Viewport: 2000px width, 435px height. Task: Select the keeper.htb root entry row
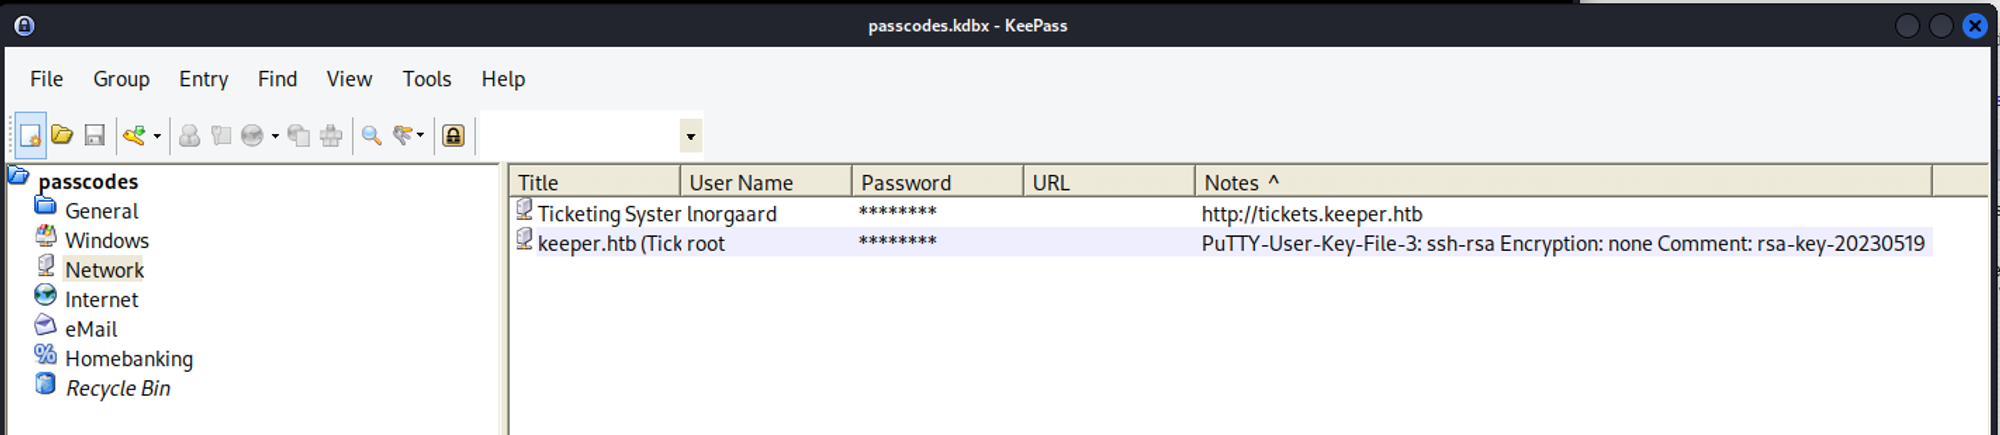(x=630, y=243)
